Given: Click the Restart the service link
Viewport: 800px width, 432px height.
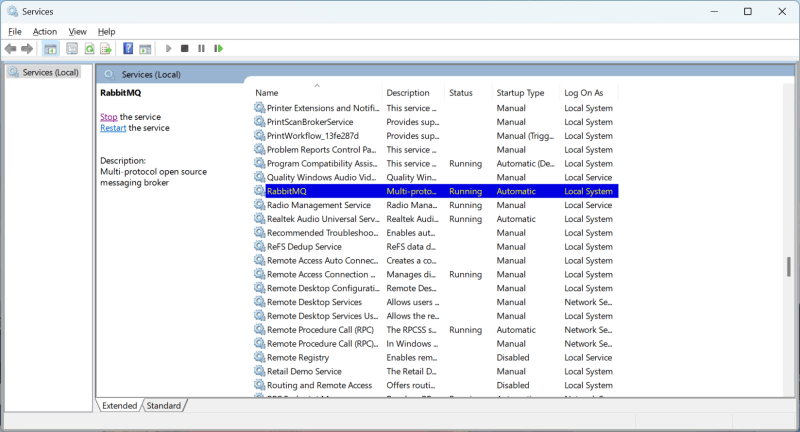Looking at the screenshot, I should 113,128.
